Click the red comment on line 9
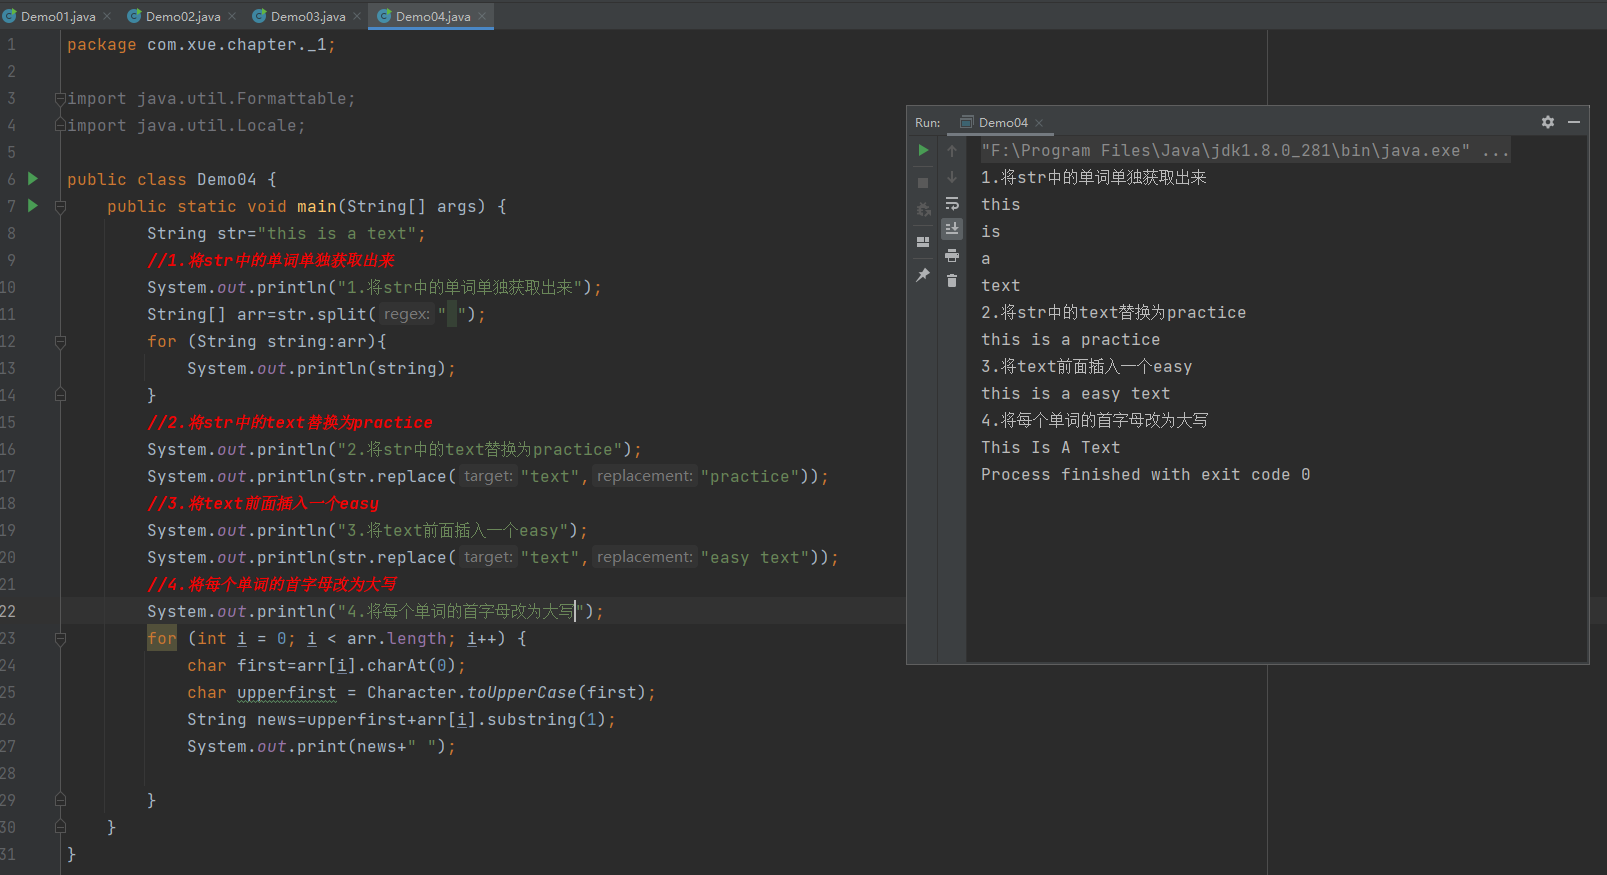1607x875 pixels. tap(270, 260)
